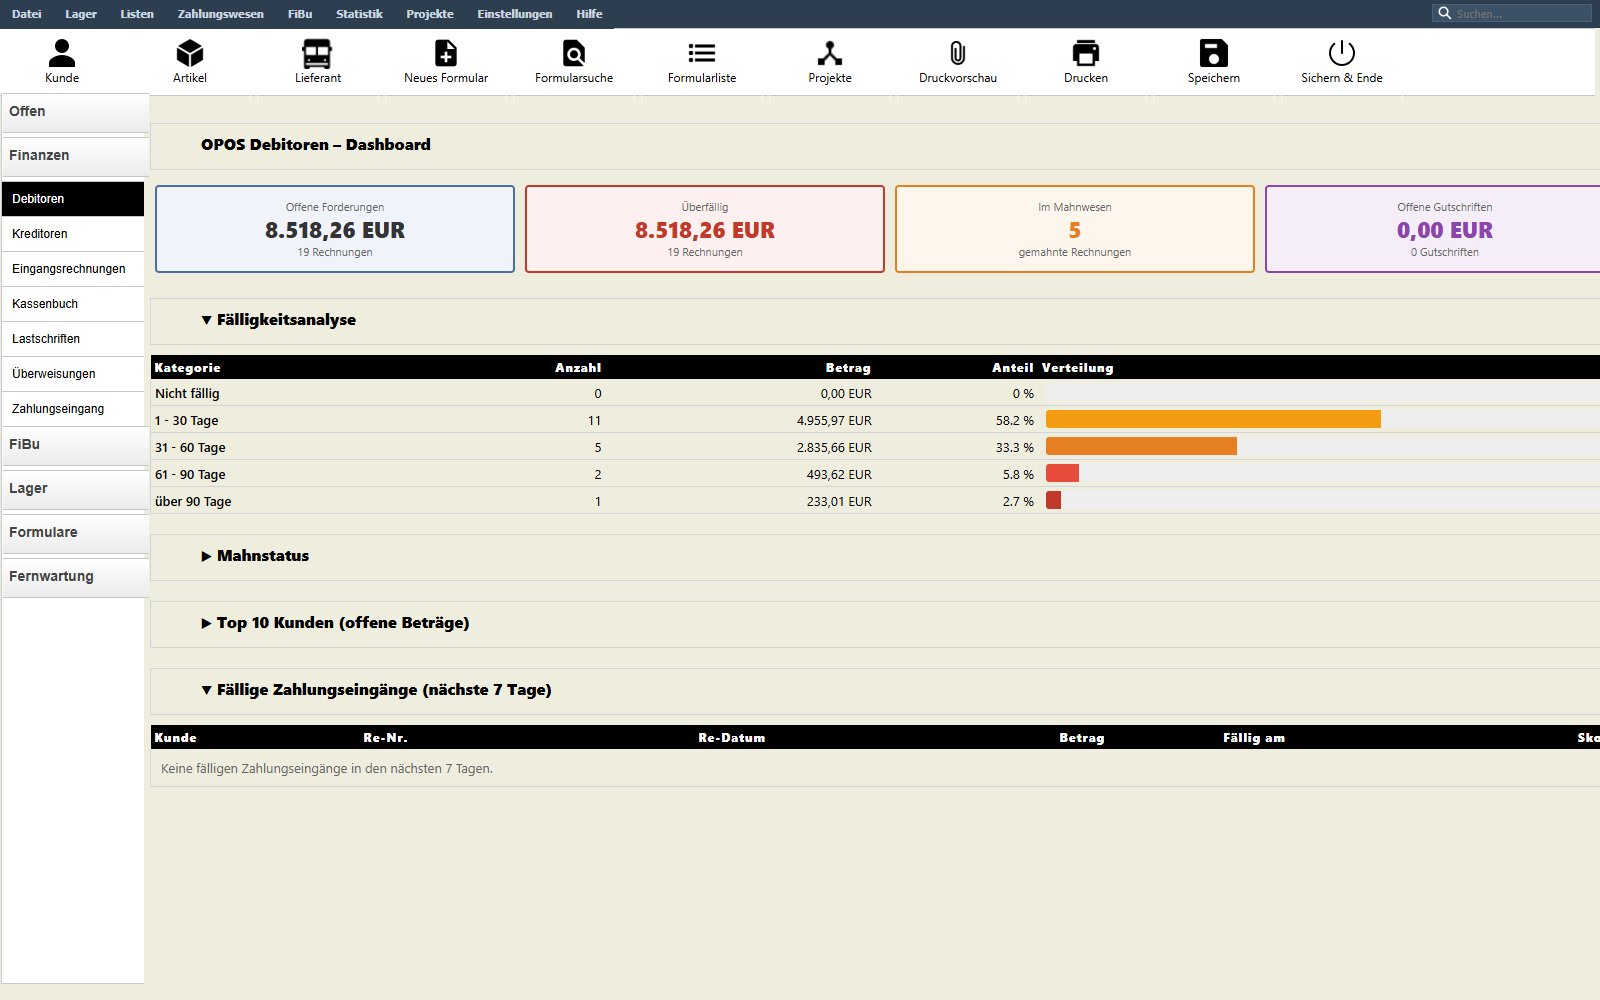Screen dimensions: 1600x1000
Task: Select Finanzen sidebar section
Action: coord(75,156)
